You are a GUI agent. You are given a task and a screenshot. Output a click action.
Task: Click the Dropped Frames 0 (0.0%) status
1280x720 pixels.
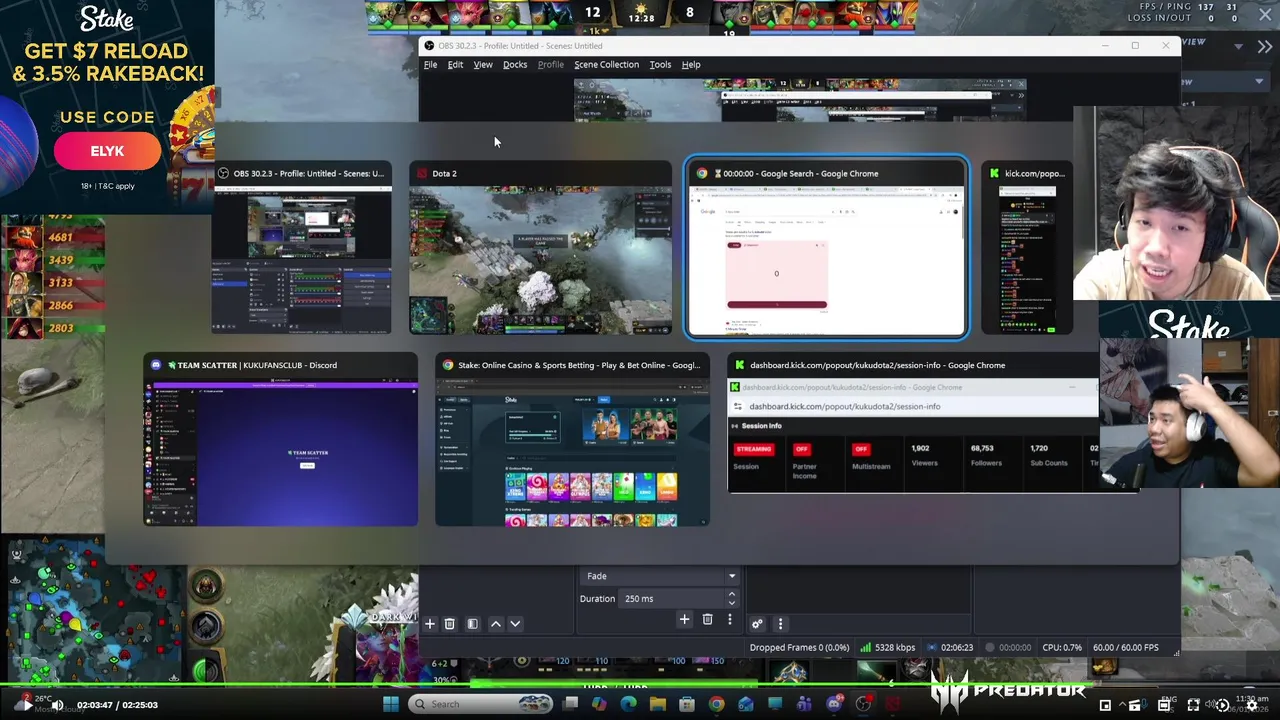click(x=799, y=647)
